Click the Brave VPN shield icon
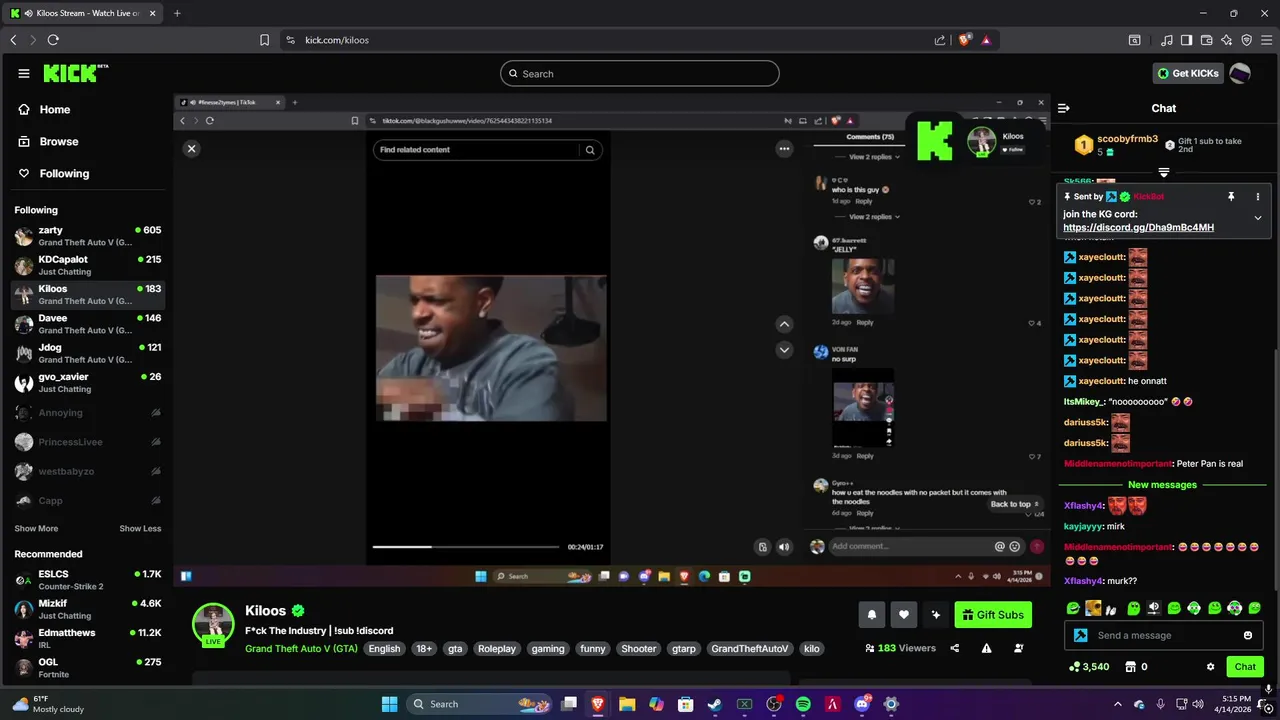The width and height of the screenshot is (1280, 720). point(1247,40)
